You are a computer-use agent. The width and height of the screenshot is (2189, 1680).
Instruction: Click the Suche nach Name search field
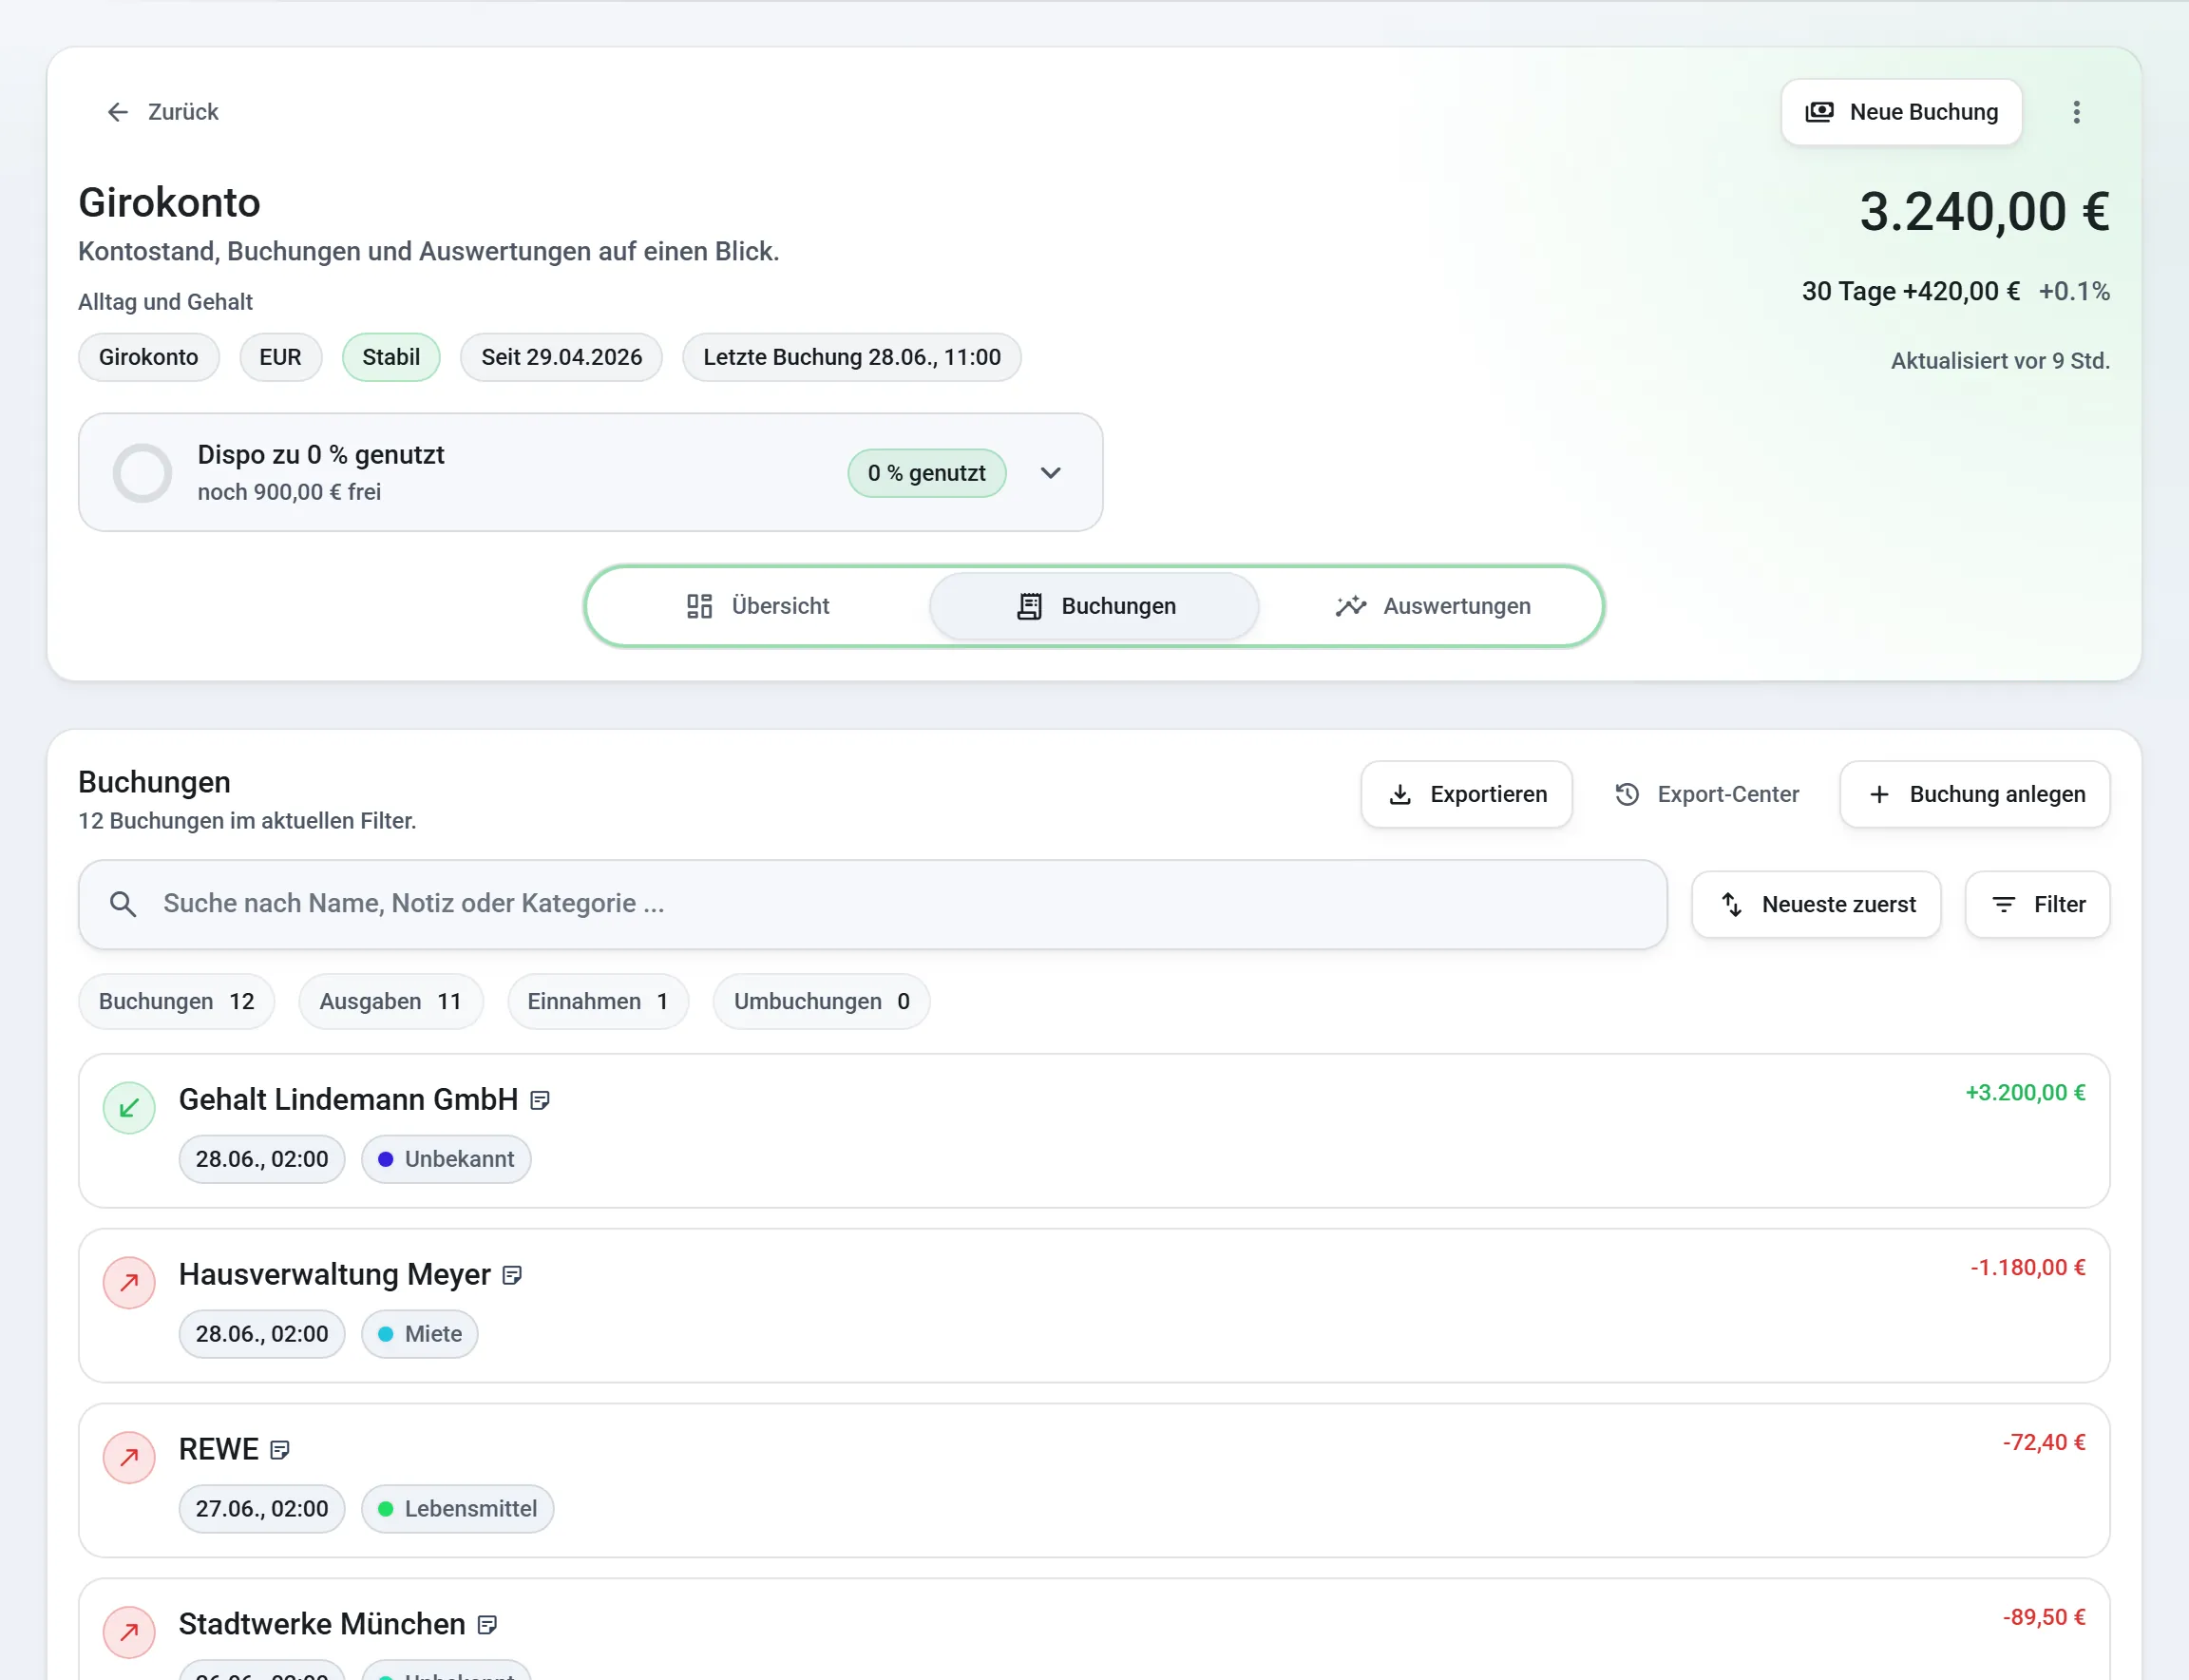coord(872,904)
